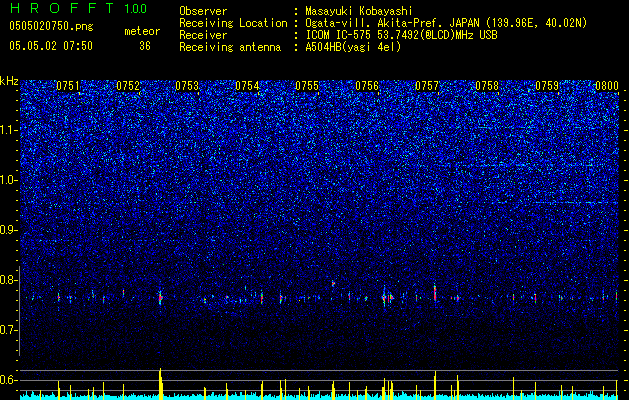
Task: Select the filename 0505020750.png
Action: click(x=51, y=26)
